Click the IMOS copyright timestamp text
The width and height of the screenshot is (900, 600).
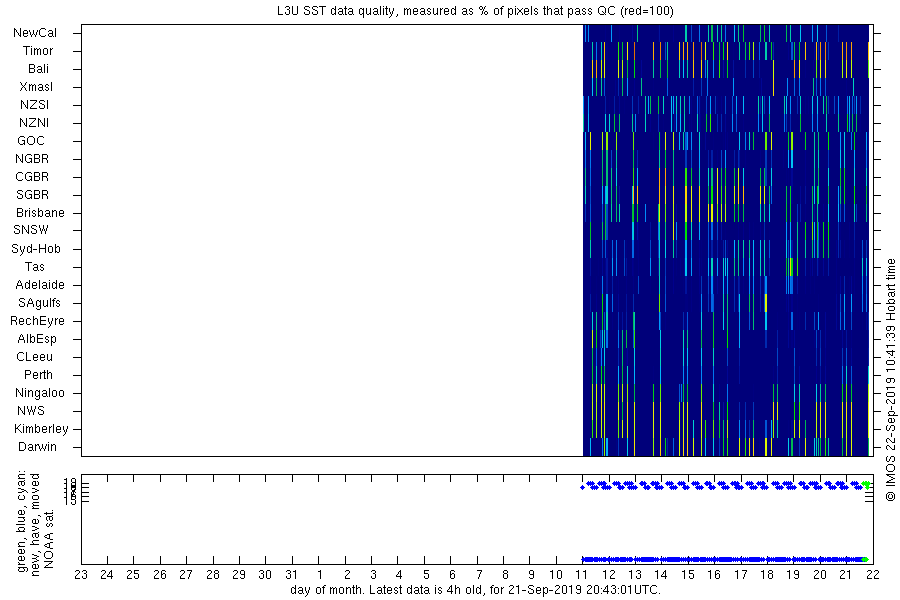tap(890, 379)
